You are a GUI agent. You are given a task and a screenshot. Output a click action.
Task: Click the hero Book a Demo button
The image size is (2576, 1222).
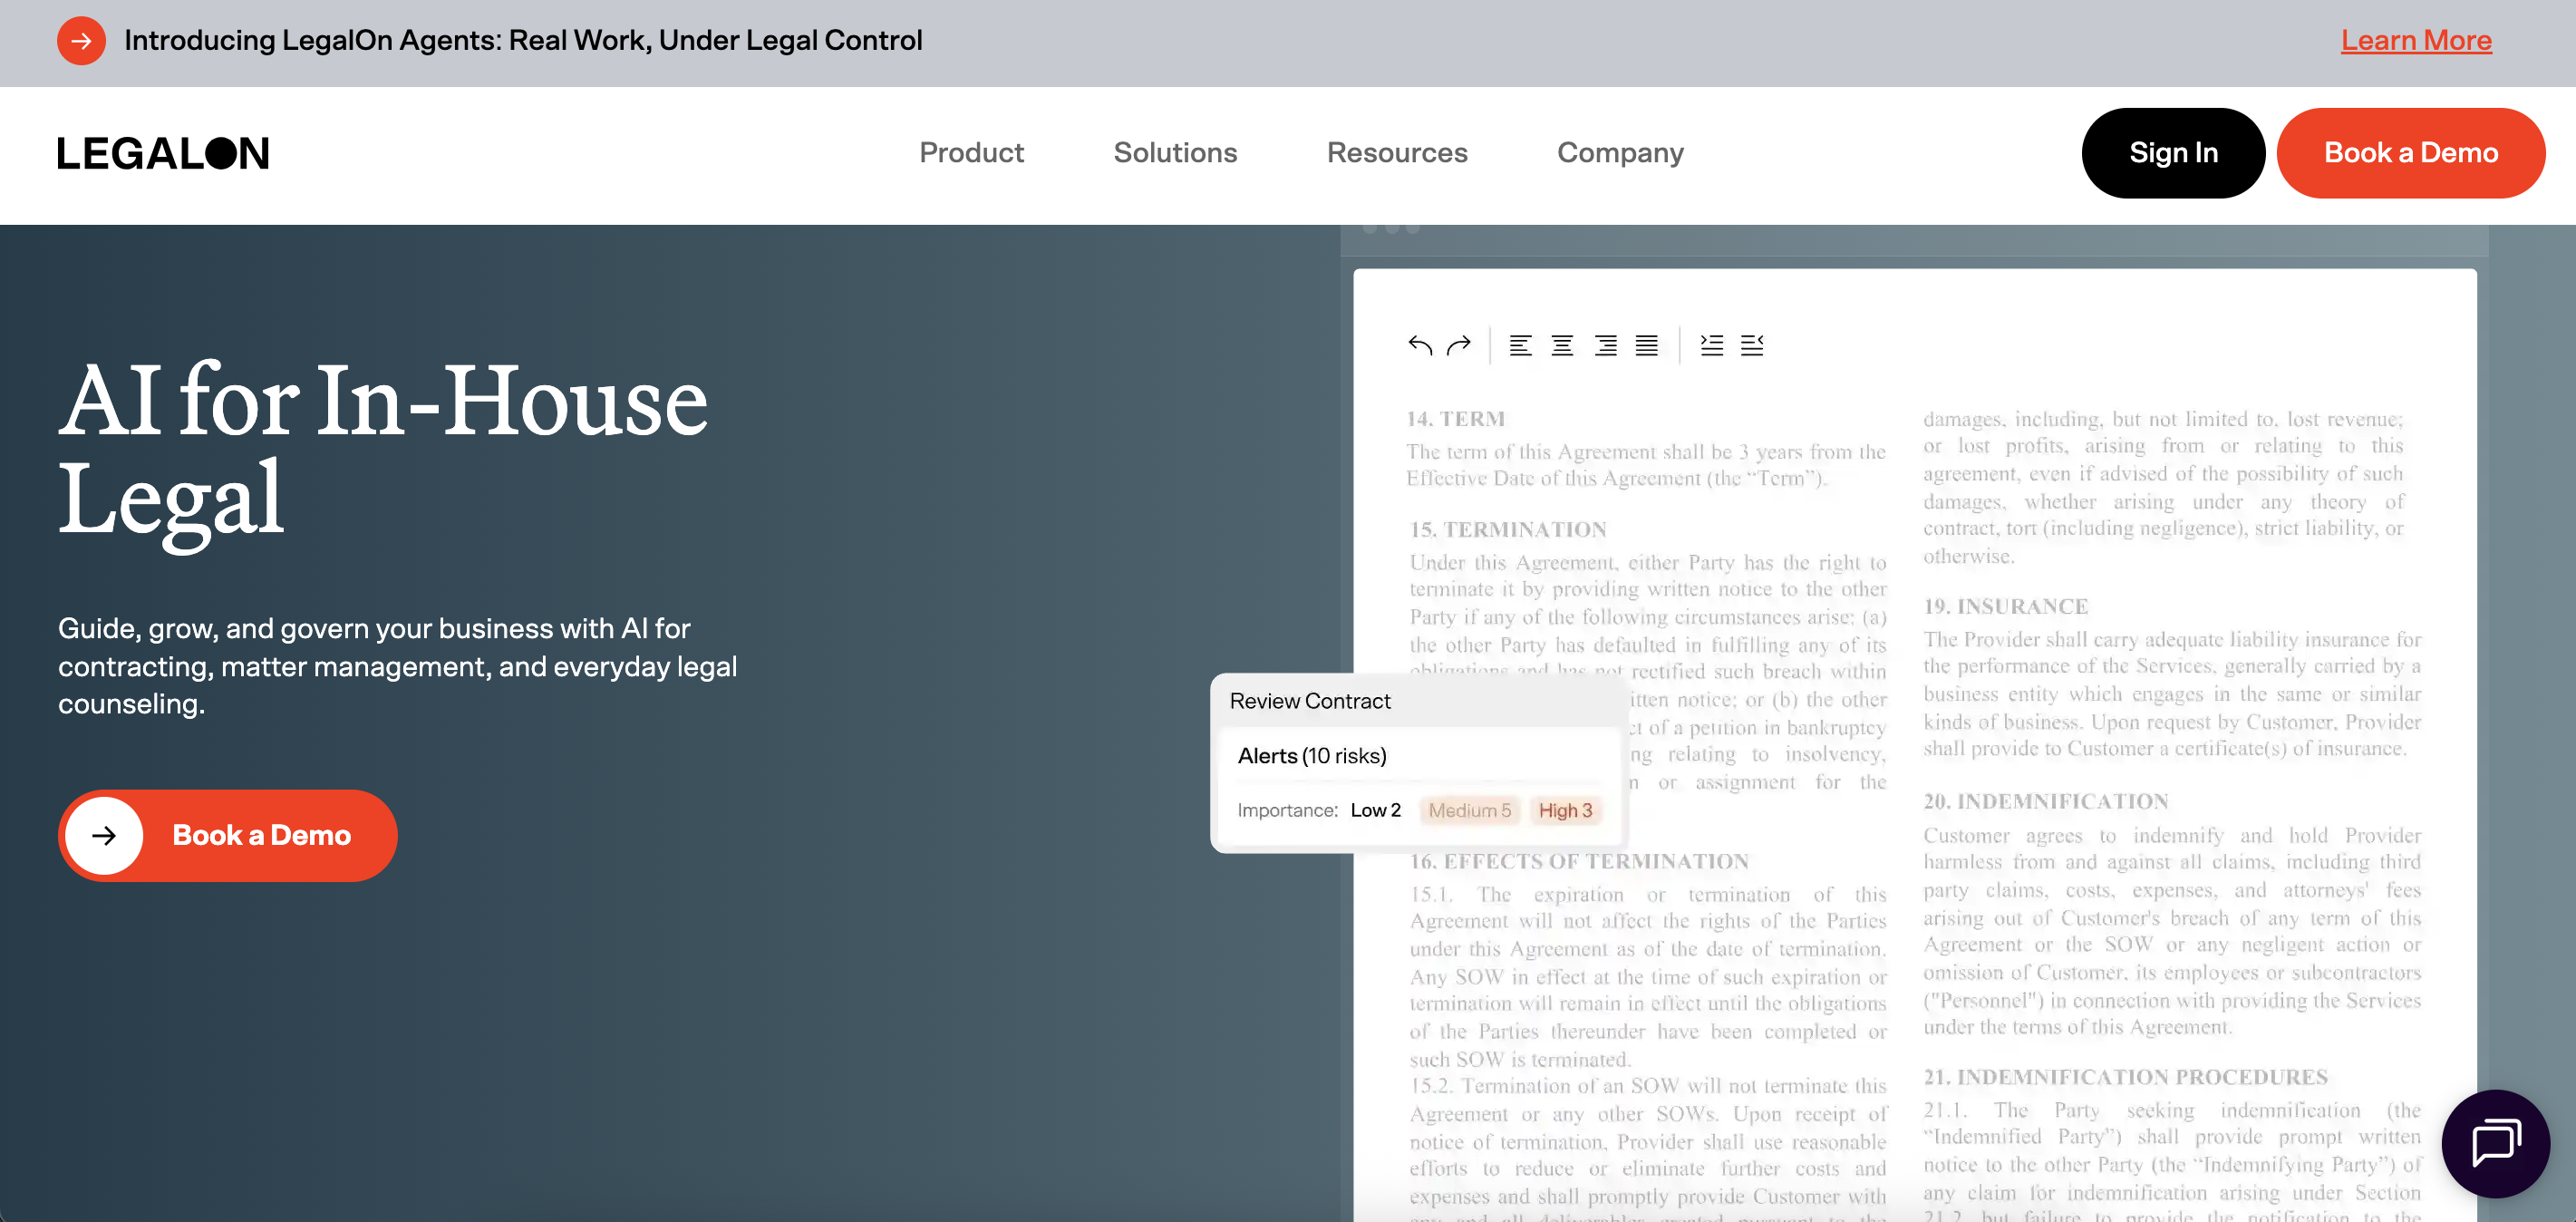point(228,835)
